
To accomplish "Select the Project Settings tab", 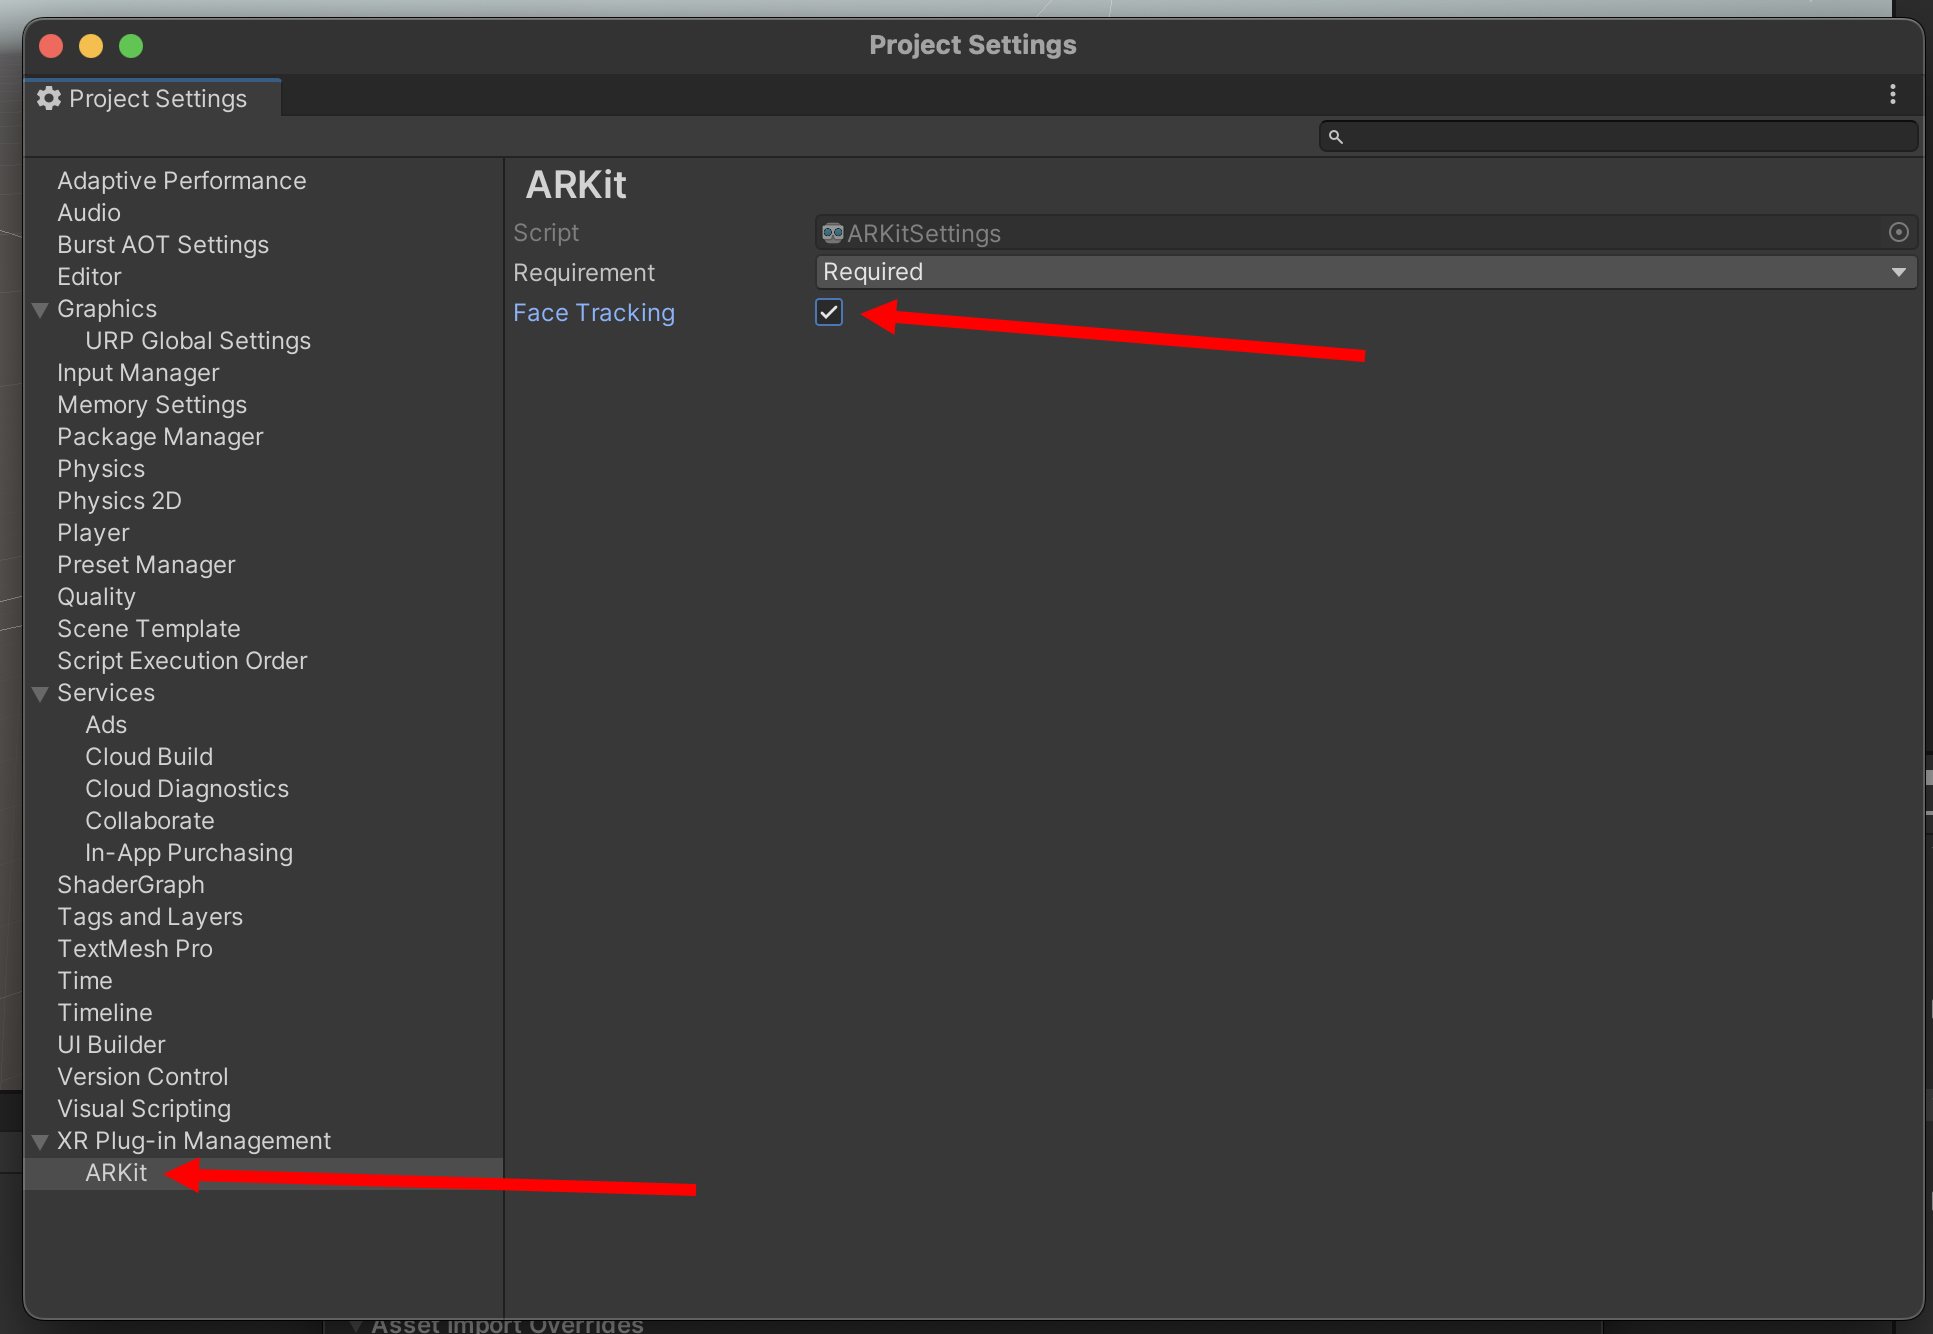I will [x=157, y=98].
